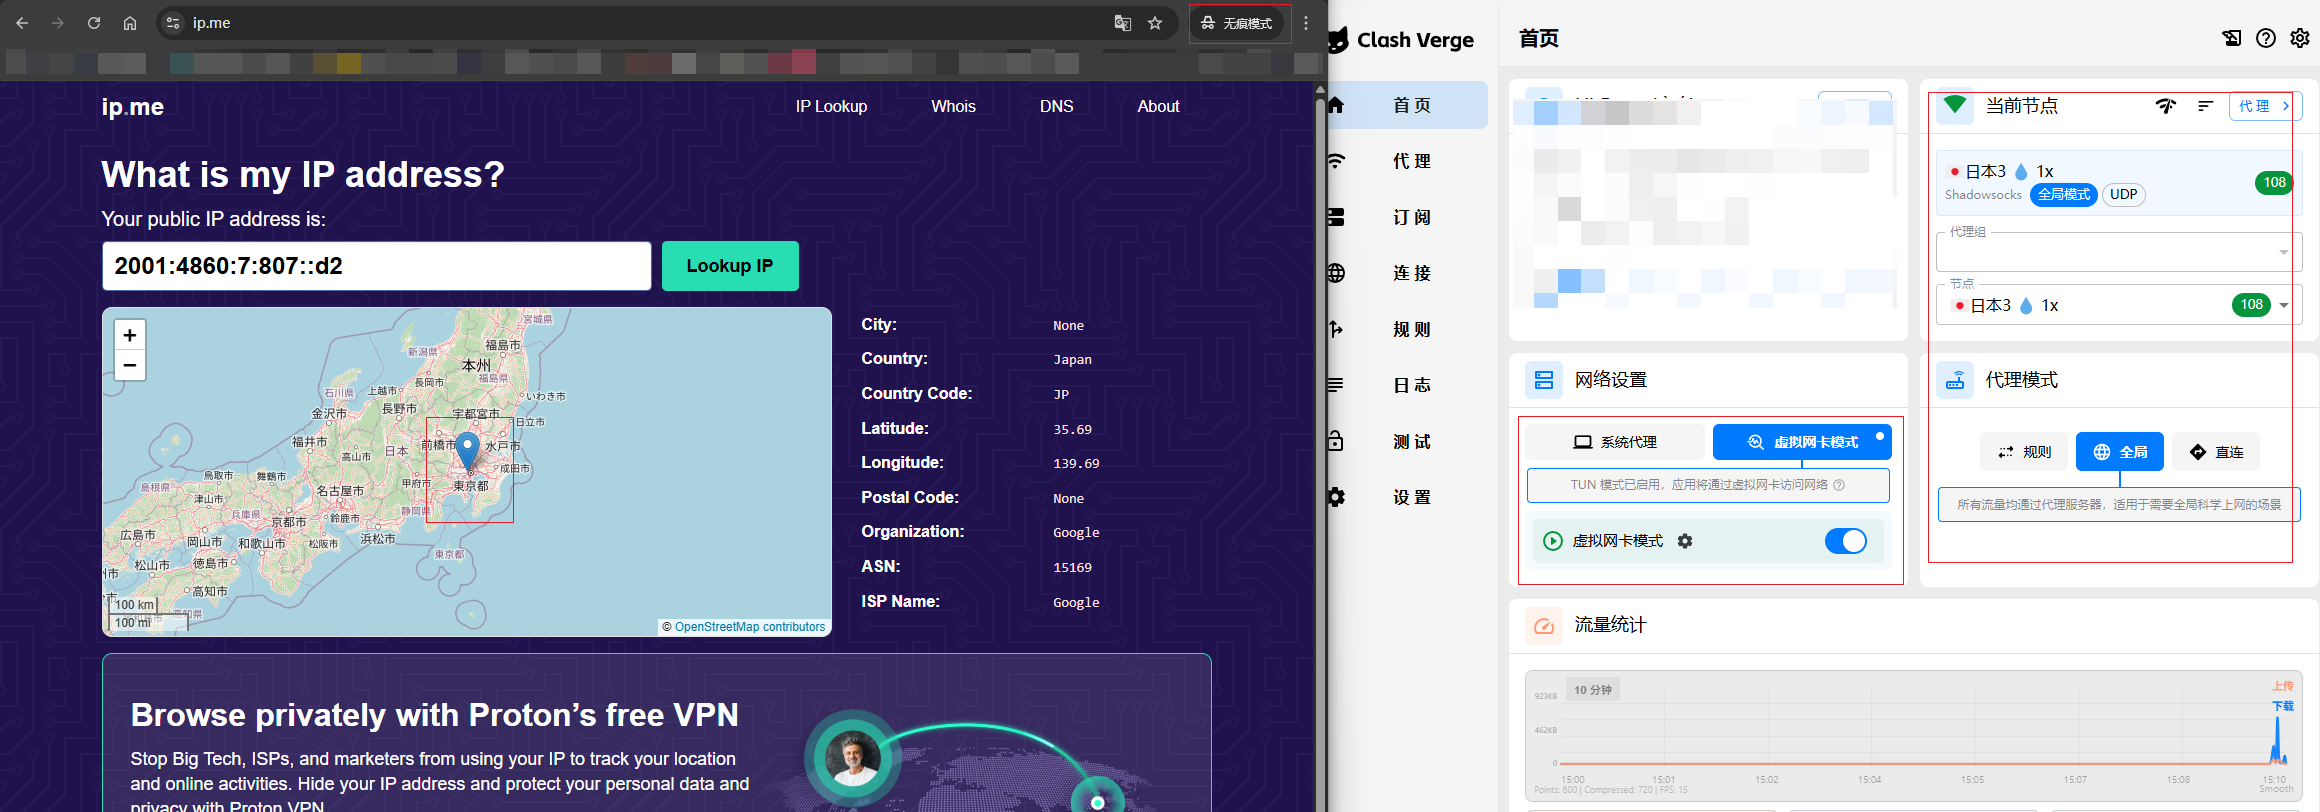The height and width of the screenshot is (812, 2320).
Task: Expand the 代理组 dropdown
Action: click(x=2283, y=252)
